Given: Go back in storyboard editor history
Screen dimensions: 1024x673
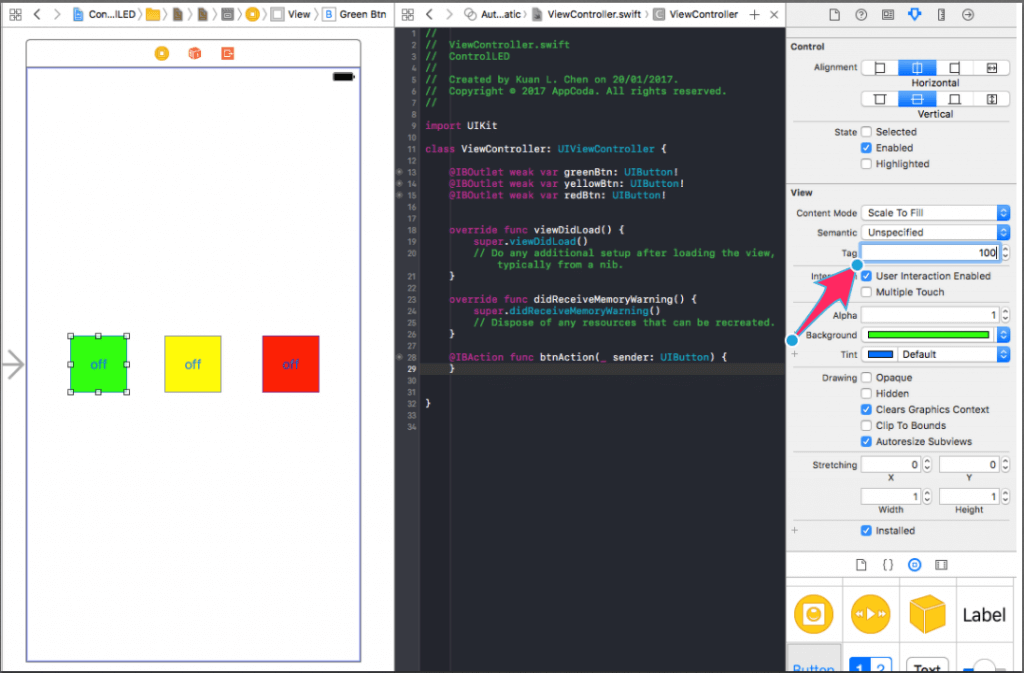Looking at the screenshot, I should click(x=37, y=14).
